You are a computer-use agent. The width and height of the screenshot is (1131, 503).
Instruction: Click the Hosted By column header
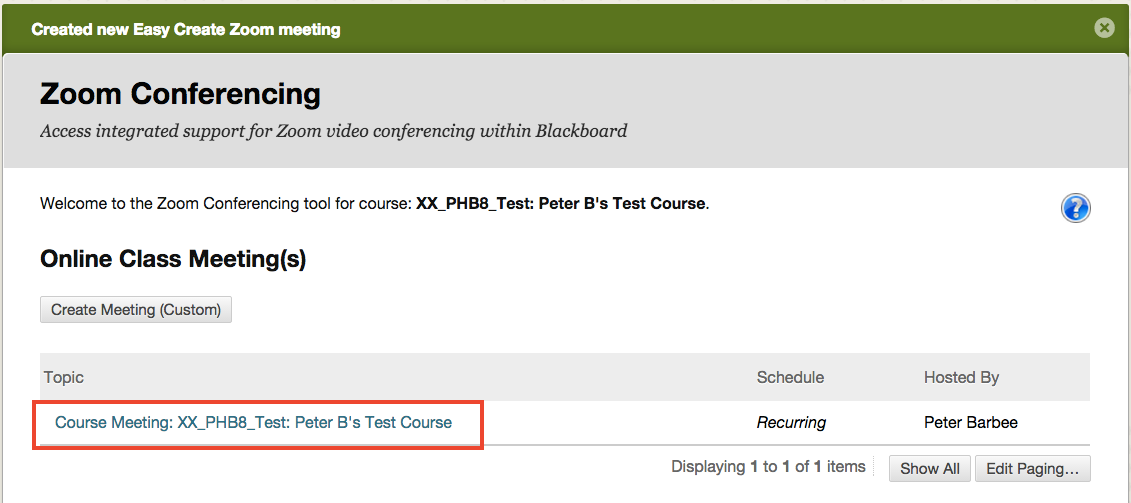[x=961, y=377]
